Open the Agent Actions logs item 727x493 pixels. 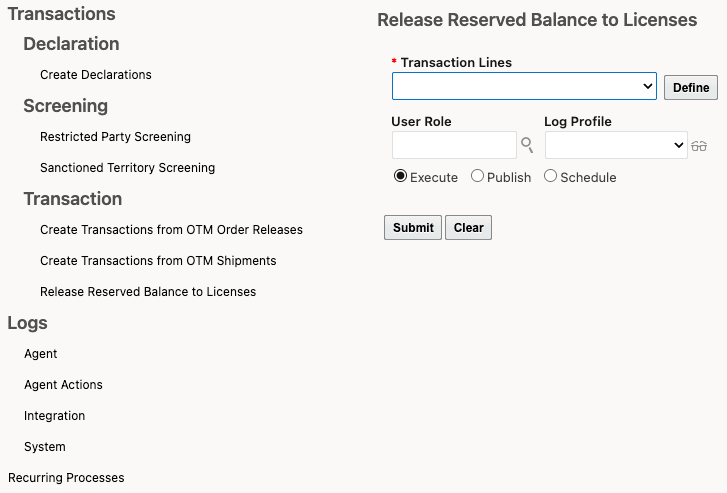(x=63, y=385)
